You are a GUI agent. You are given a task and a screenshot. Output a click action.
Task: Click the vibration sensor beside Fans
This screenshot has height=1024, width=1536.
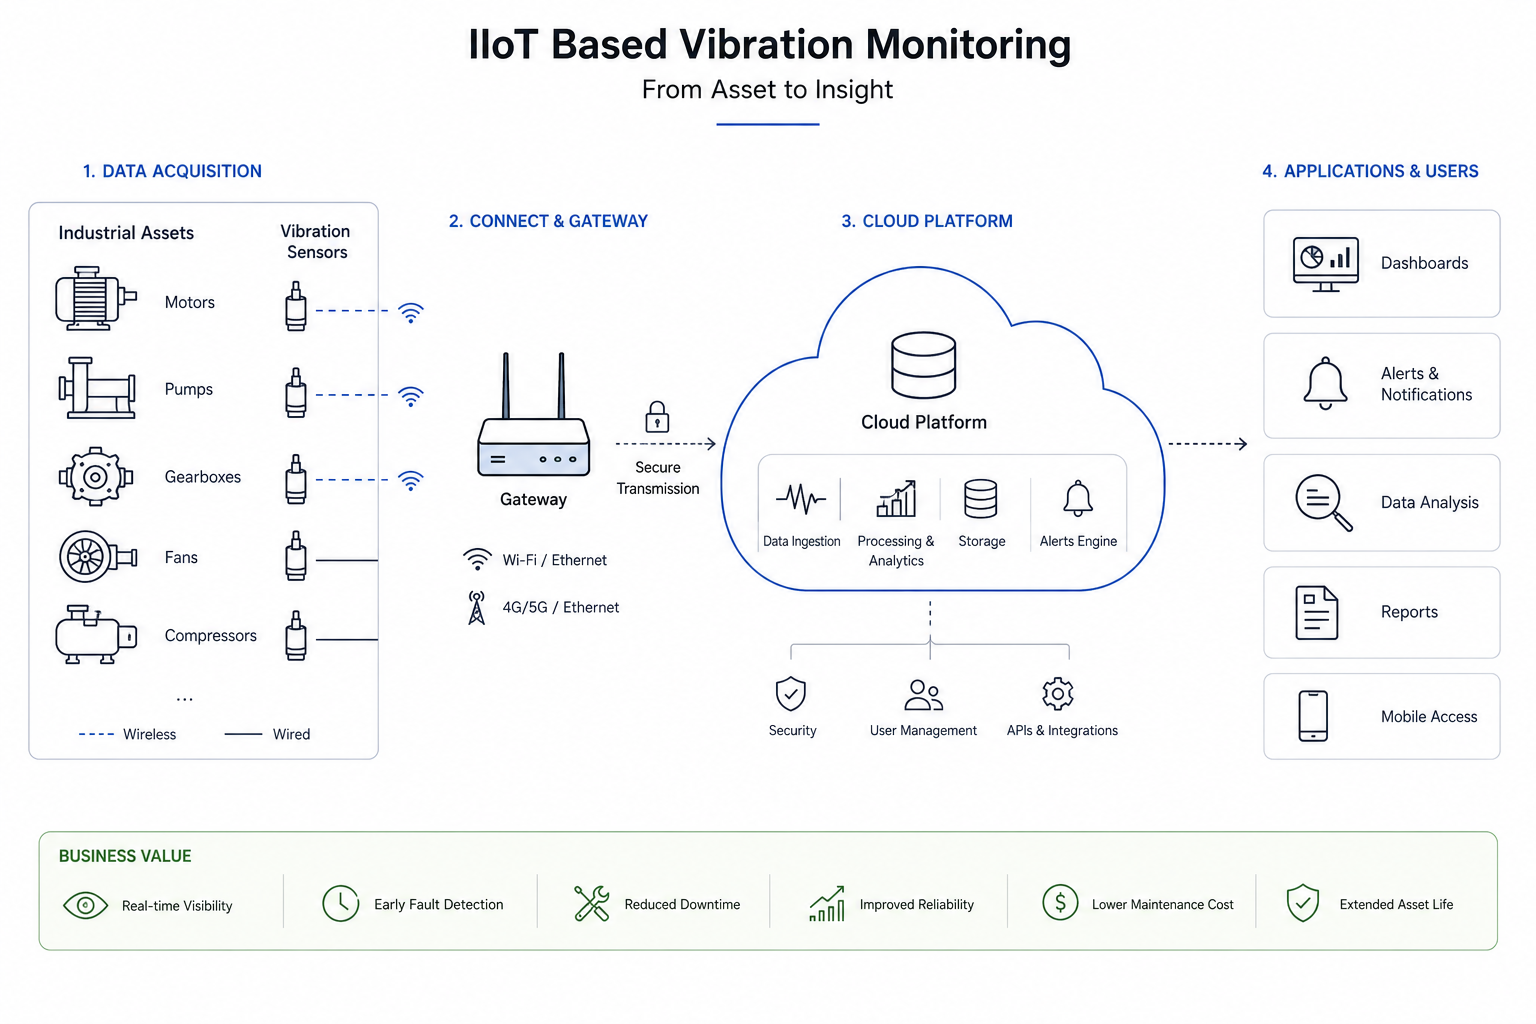[x=296, y=556]
